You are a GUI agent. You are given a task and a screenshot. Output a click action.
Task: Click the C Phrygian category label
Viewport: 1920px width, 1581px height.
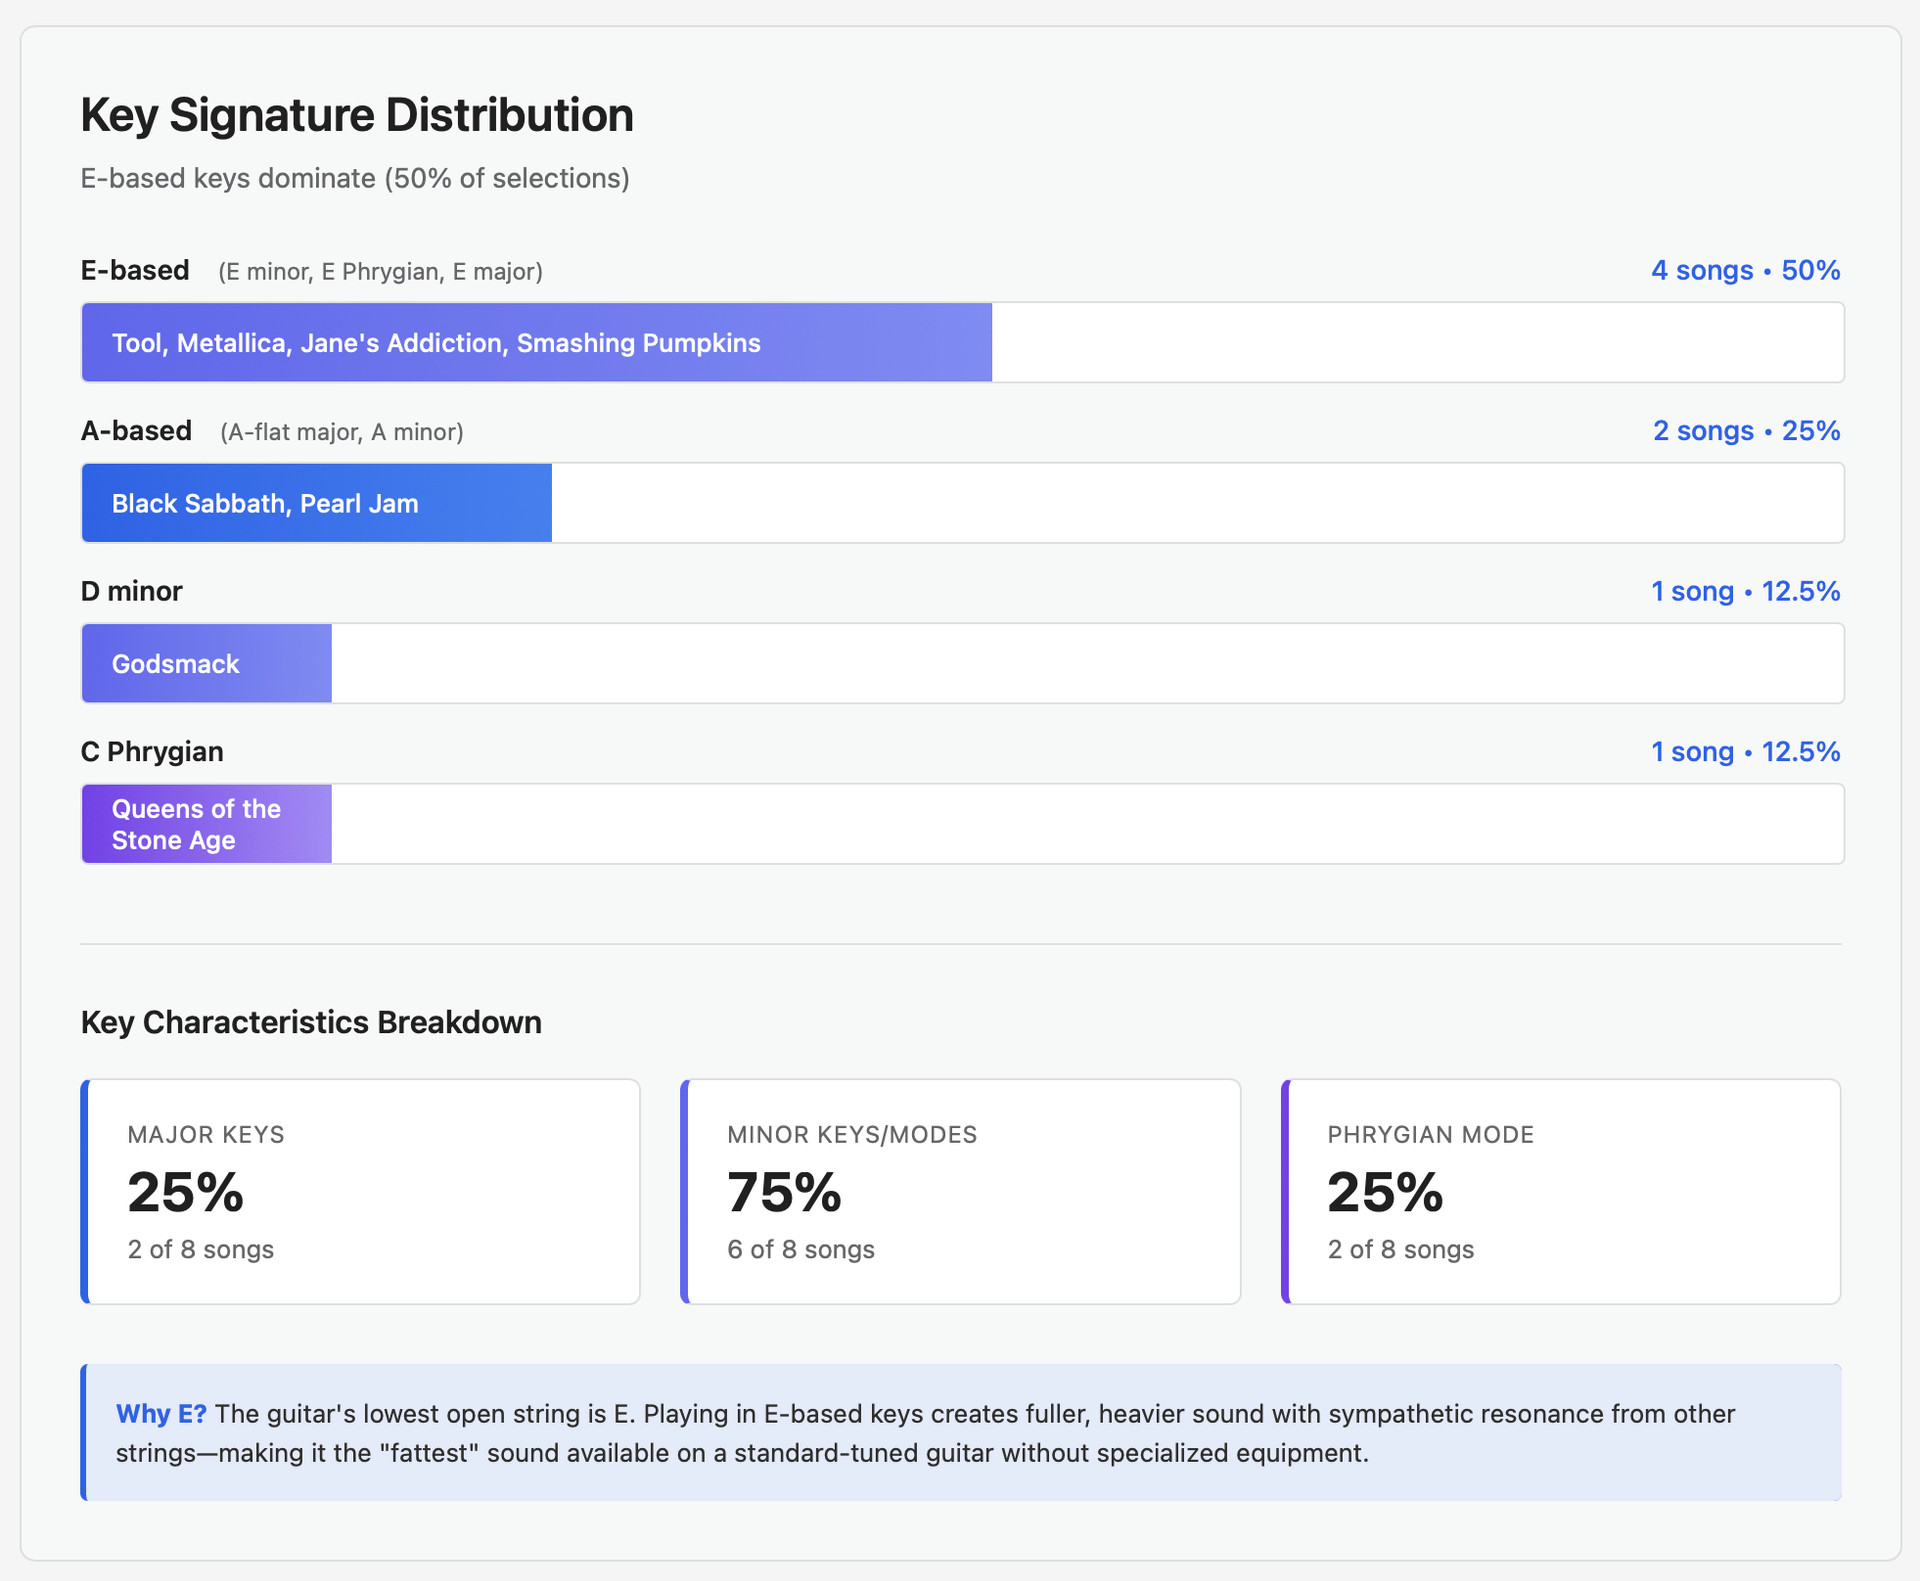tap(152, 752)
